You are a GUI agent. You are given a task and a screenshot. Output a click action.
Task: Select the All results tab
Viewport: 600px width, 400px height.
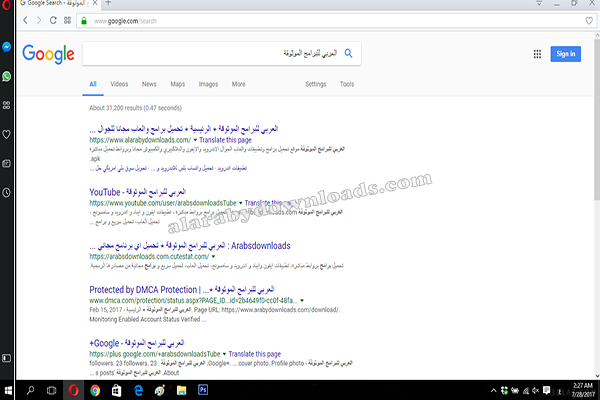click(93, 84)
